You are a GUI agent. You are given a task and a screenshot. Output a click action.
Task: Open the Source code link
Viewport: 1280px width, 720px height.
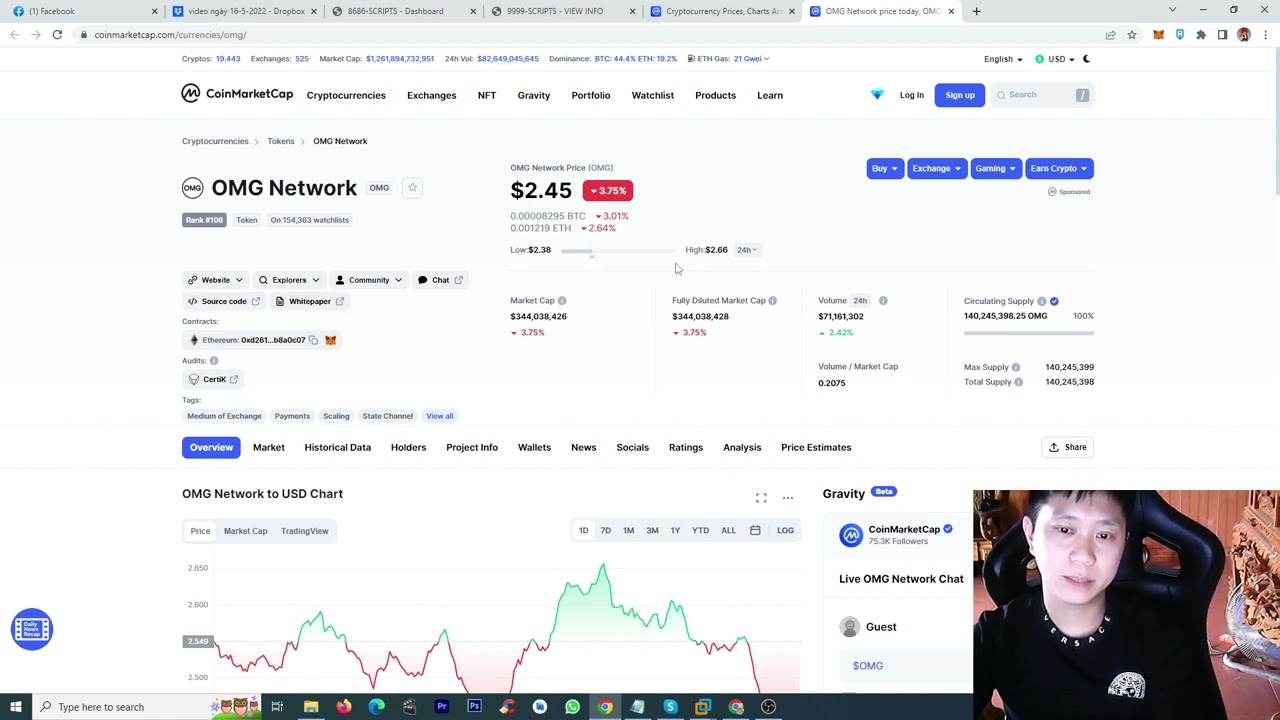223,301
